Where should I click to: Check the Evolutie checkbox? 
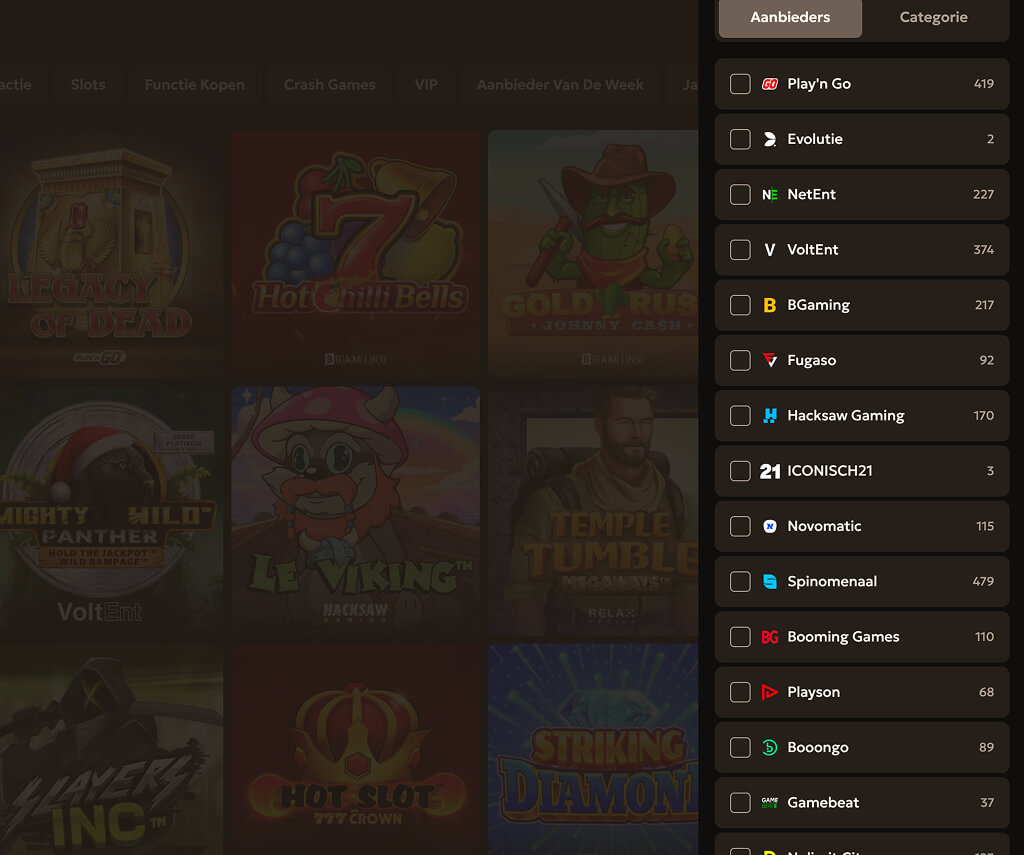coord(740,139)
